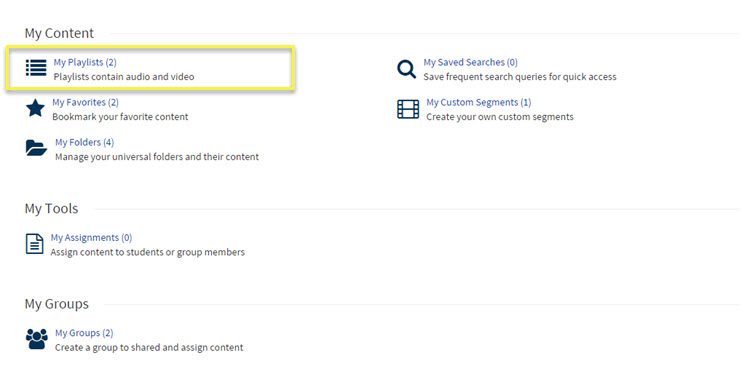Click the My Groups section heading
Screen dimensions: 750x382
pos(56,304)
